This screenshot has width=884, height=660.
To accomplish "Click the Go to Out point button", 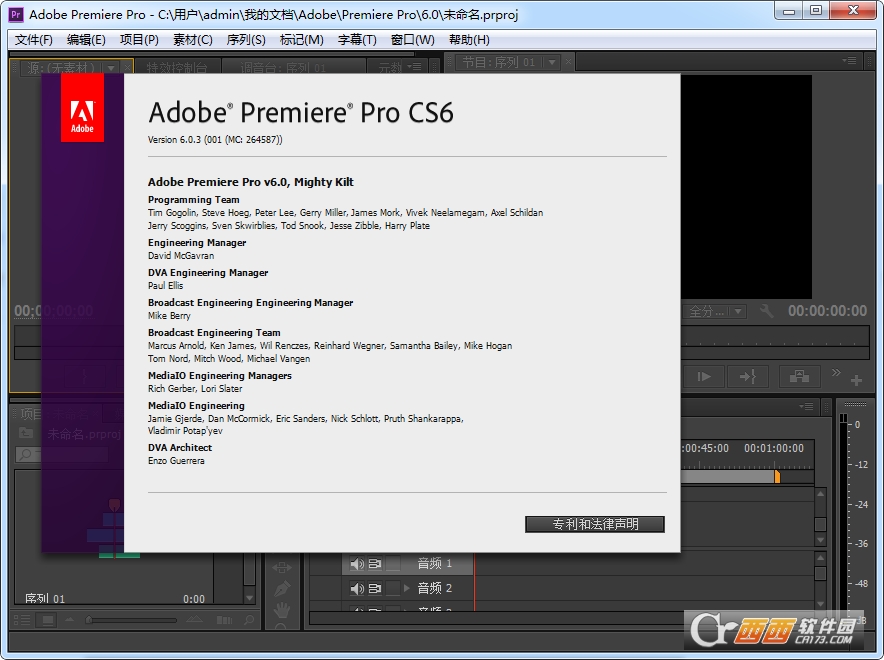I will click(746, 376).
